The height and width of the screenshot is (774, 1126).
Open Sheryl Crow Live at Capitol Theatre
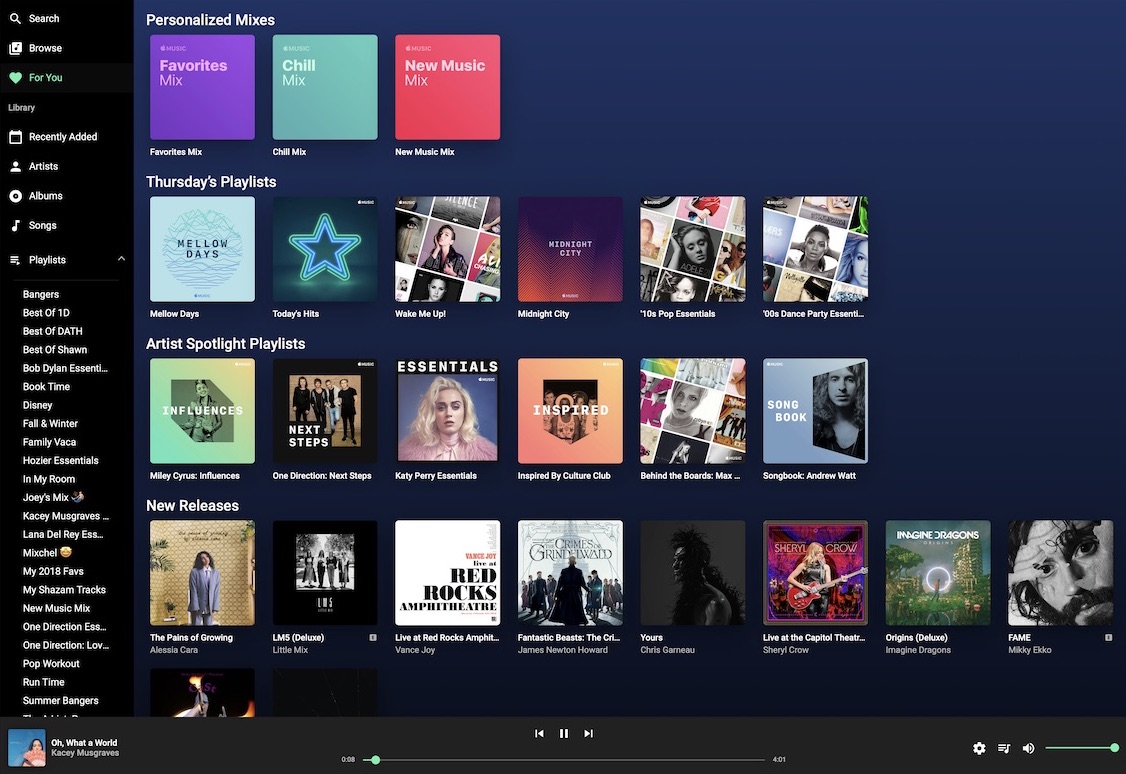click(x=815, y=573)
